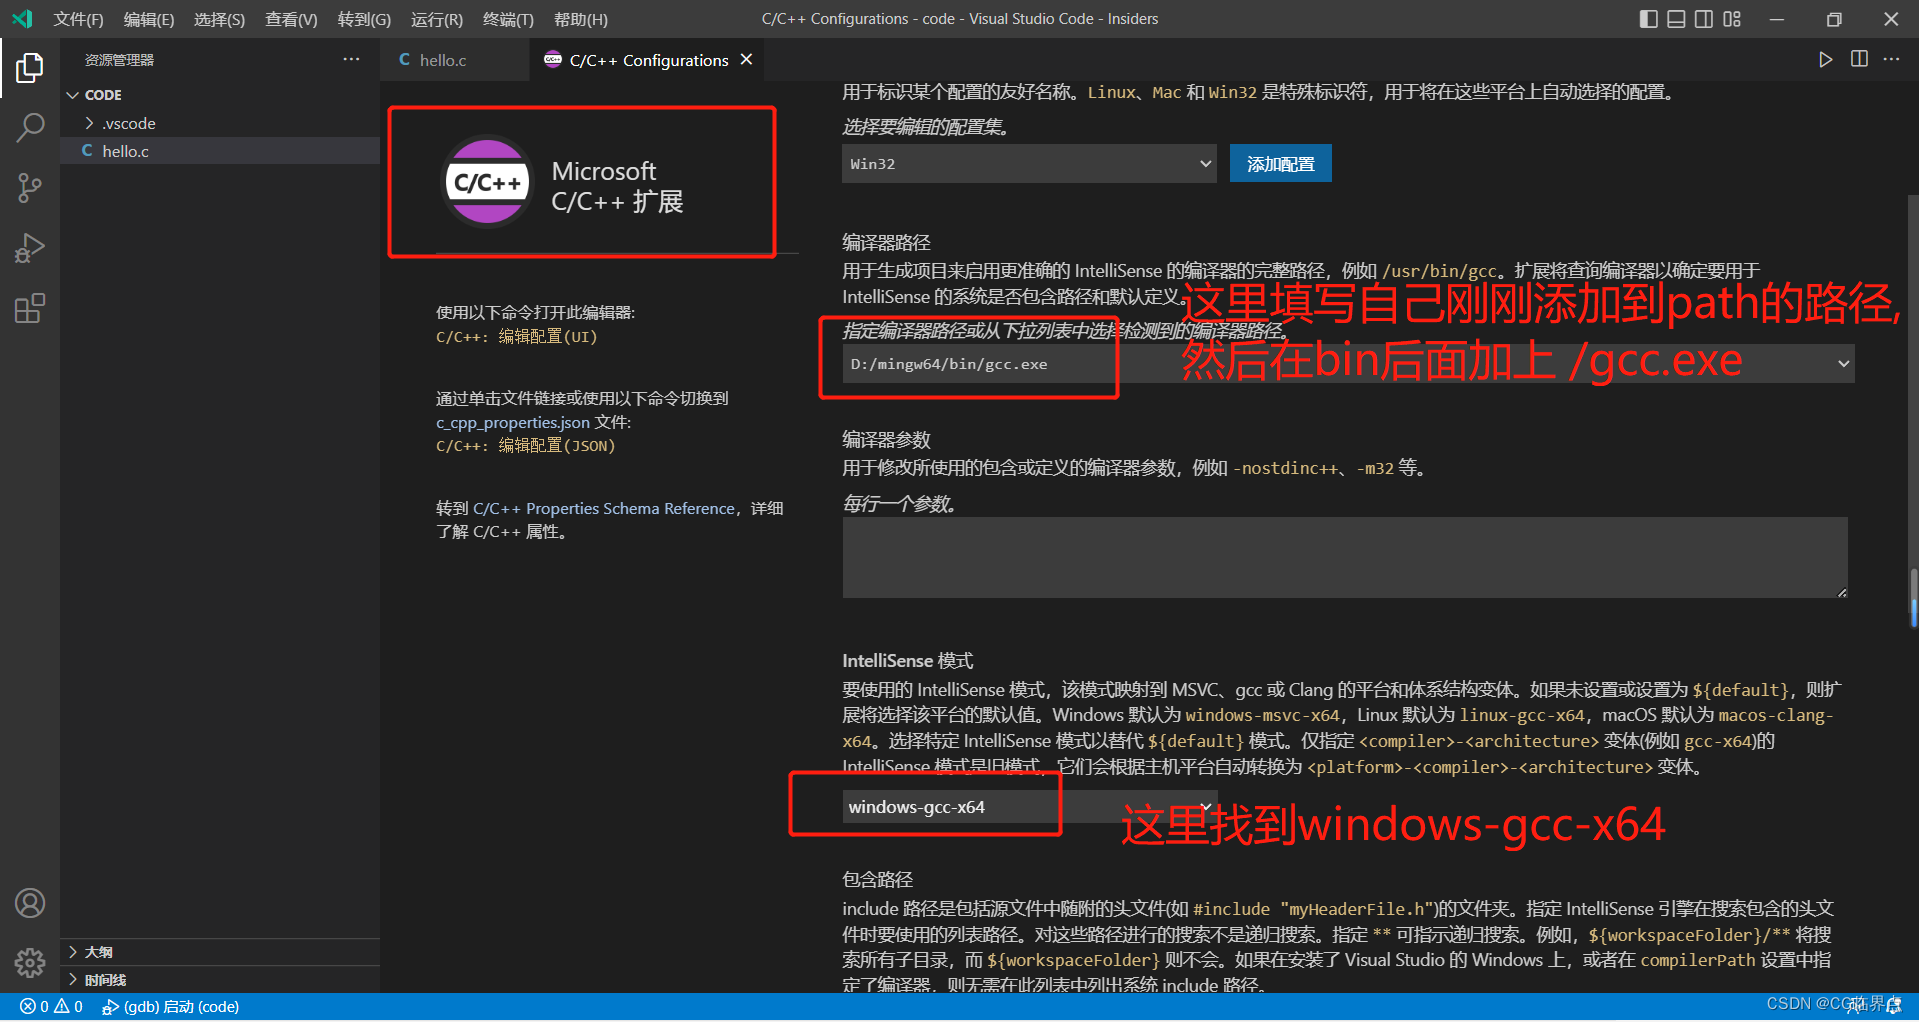Expand the 大纲 outline section
1919x1022 pixels.
(x=220, y=952)
